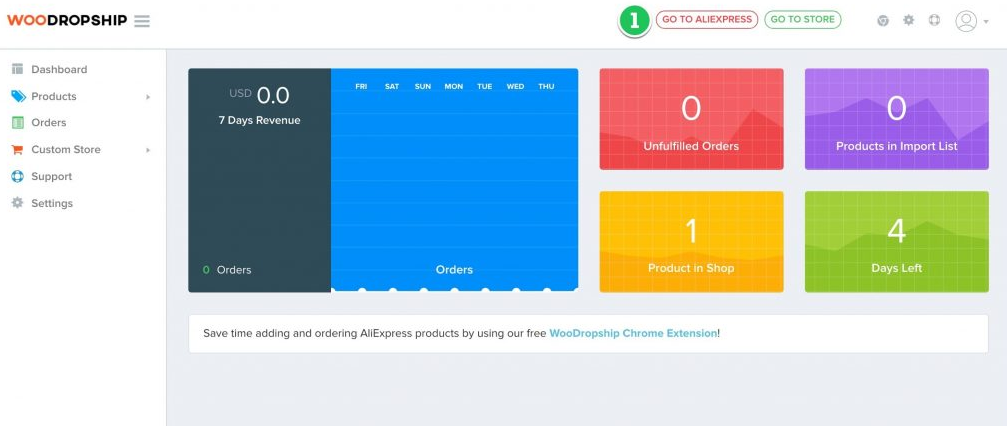The height and width of the screenshot is (426, 1007).
Task: Click the USD 0.0 revenue value
Action: coord(259,96)
